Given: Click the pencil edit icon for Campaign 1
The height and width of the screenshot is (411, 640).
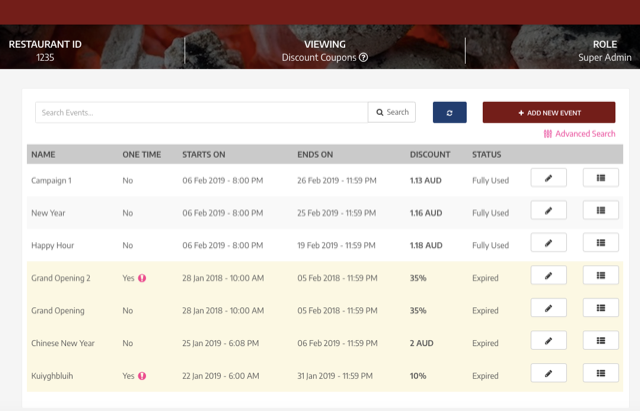Looking at the screenshot, I should pyautogui.click(x=548, y=178).
